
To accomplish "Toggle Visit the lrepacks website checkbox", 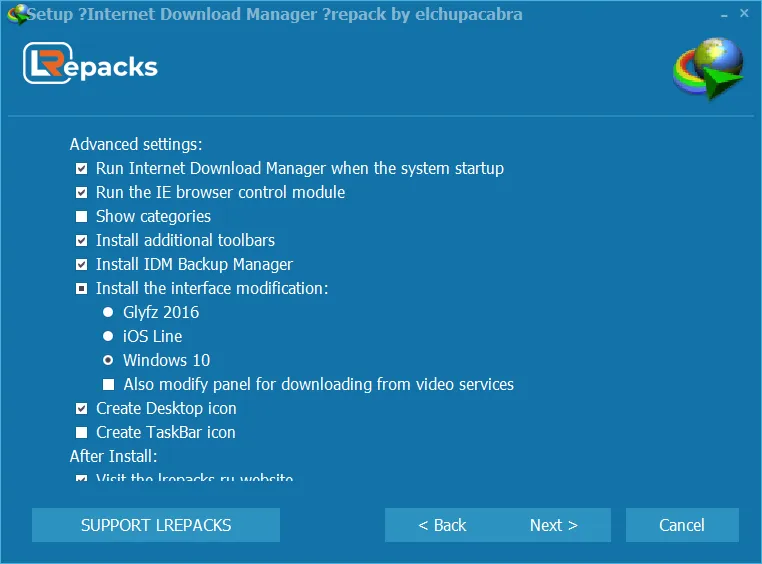I will point(82,478).
